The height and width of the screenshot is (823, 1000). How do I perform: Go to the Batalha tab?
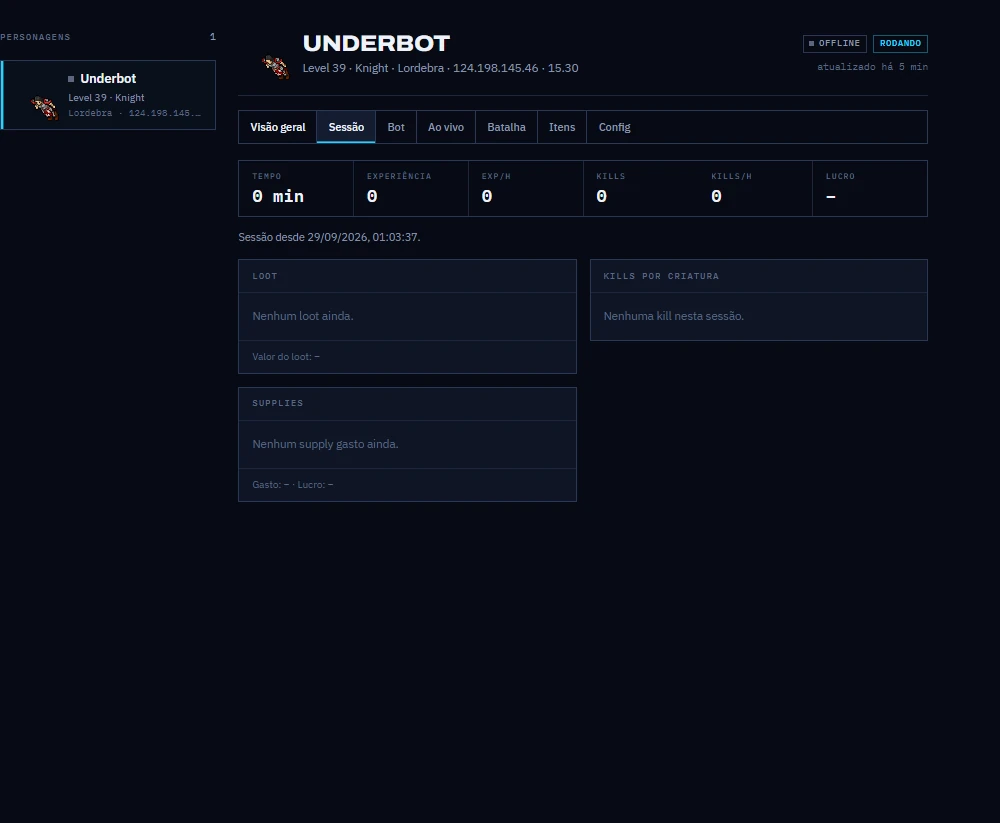coord(506,127)
